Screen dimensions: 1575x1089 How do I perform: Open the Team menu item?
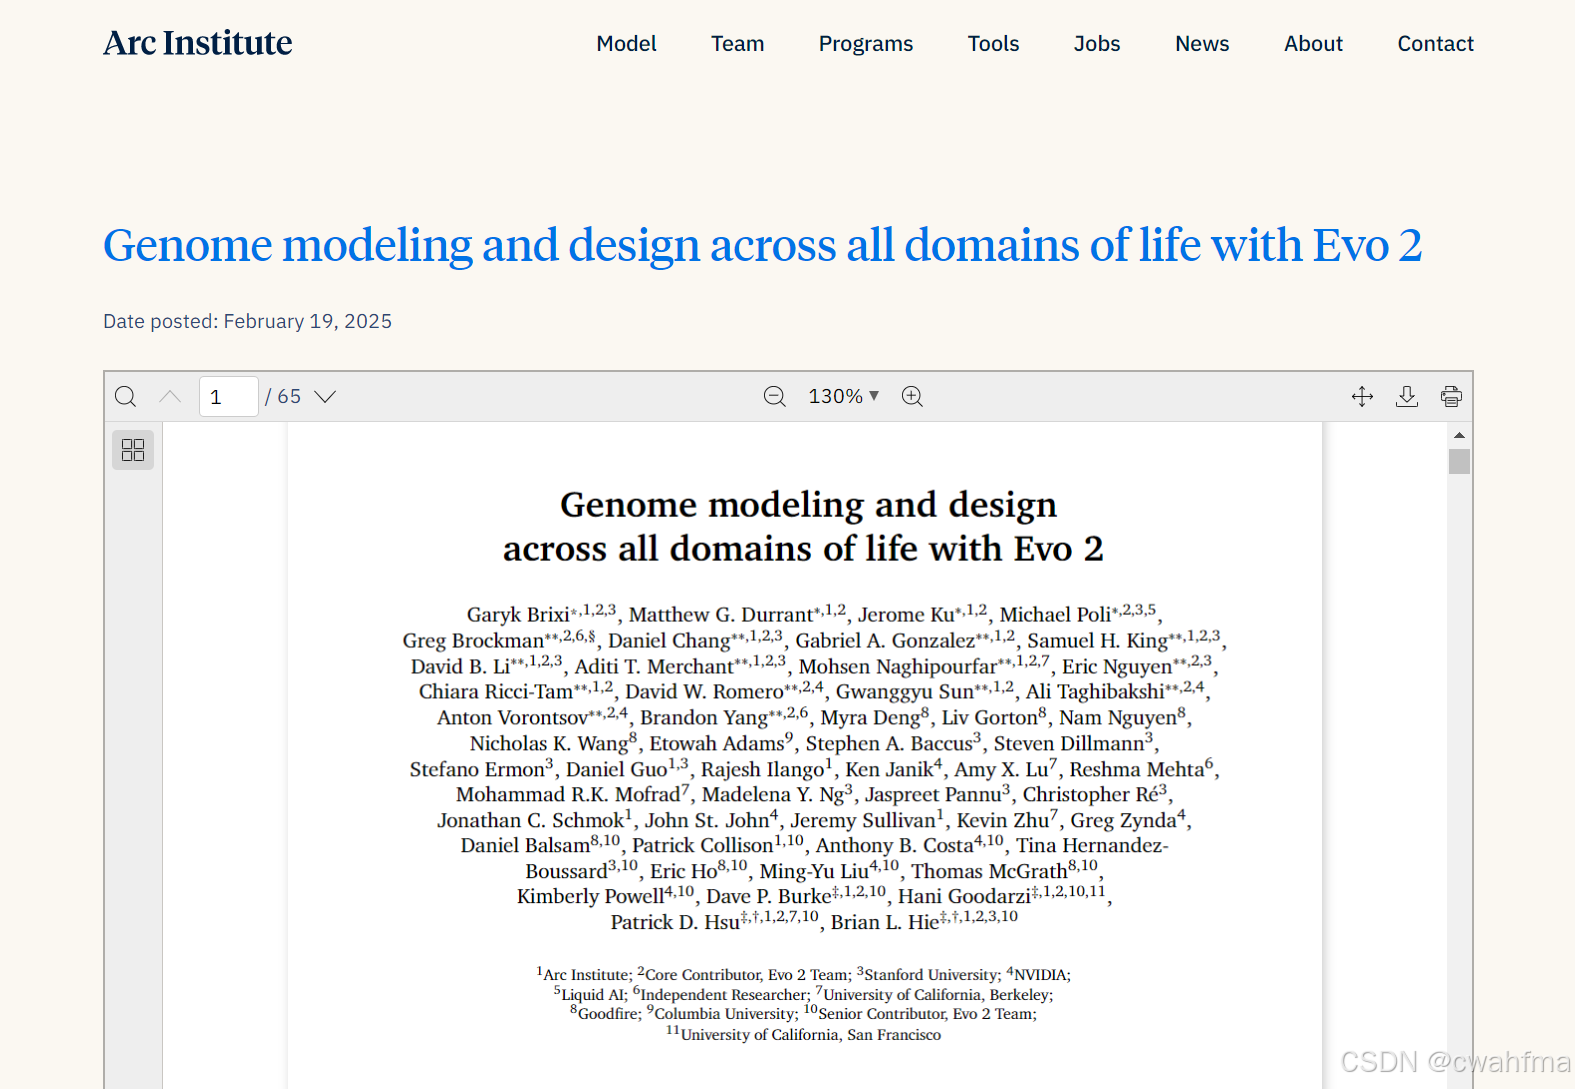[738, 44]
